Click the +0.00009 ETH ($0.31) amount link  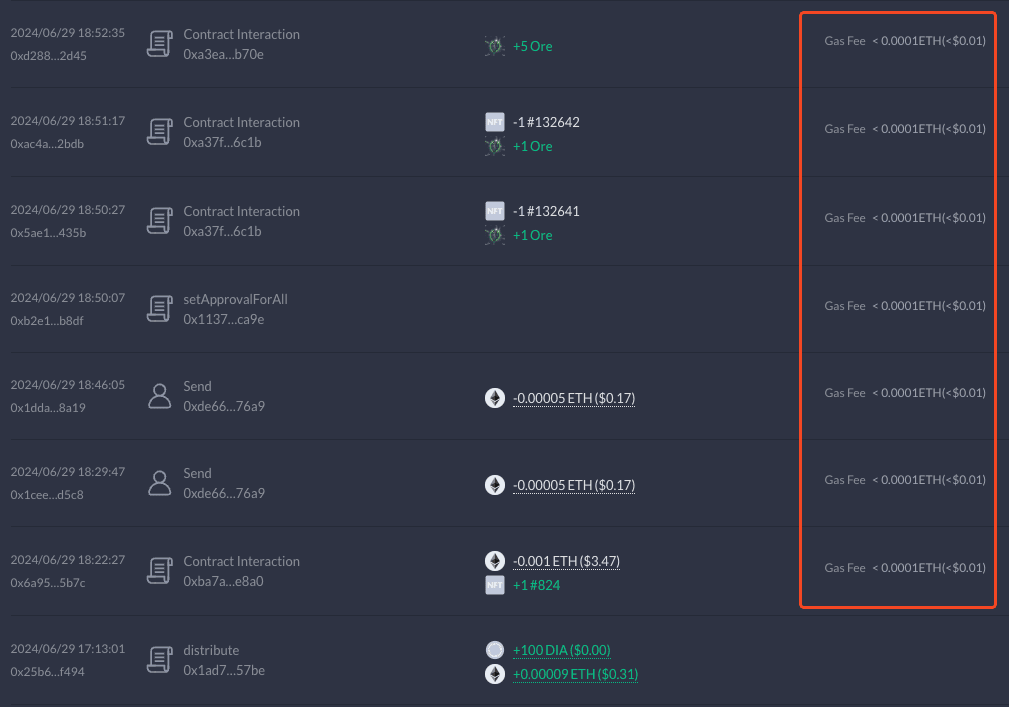click(575, 674)
